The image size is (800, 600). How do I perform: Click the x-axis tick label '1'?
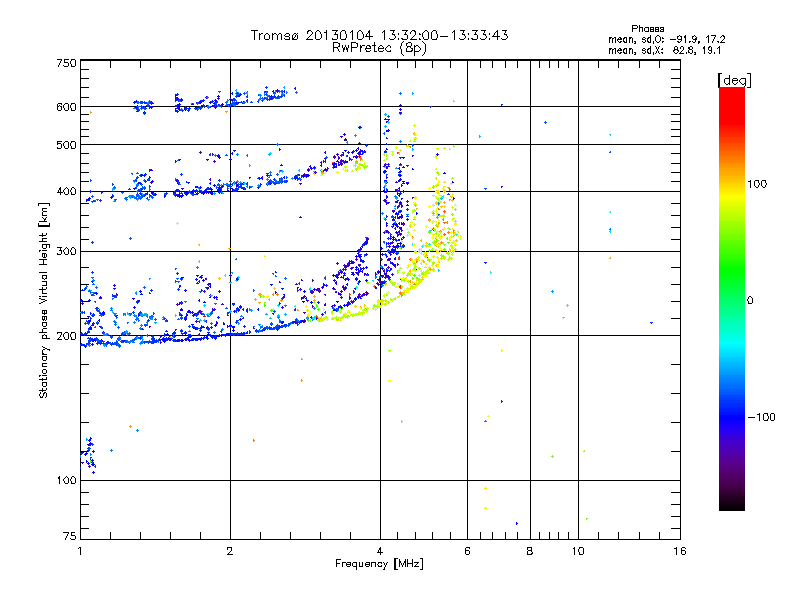click(x=80, y=551)
